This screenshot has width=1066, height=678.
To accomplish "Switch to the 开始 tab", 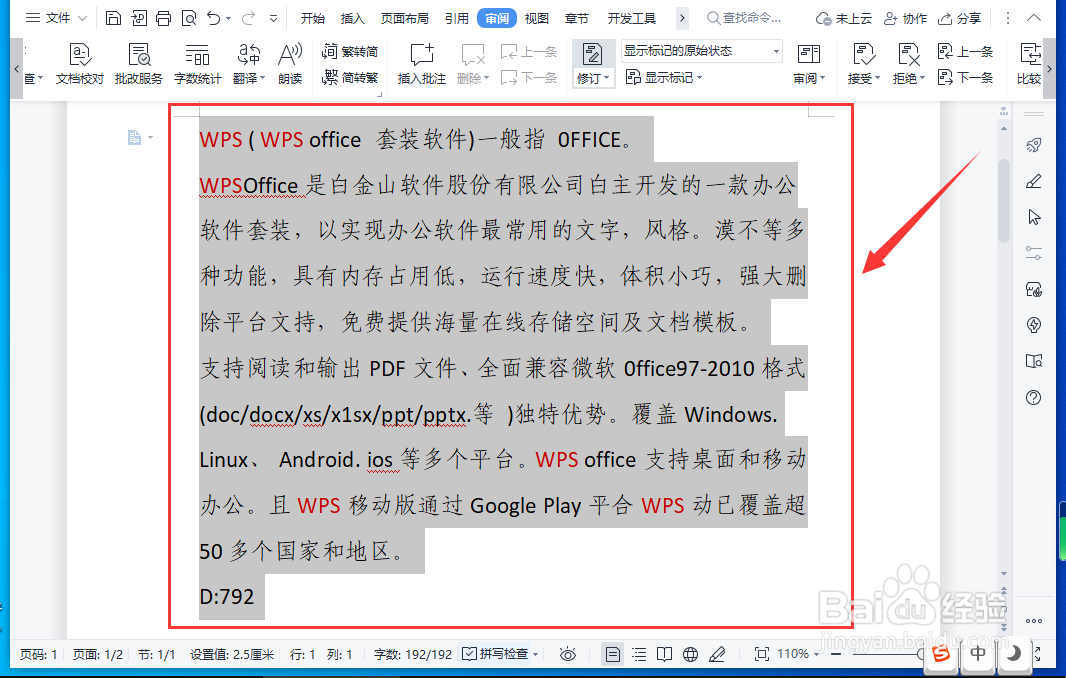I will (313, 18).
